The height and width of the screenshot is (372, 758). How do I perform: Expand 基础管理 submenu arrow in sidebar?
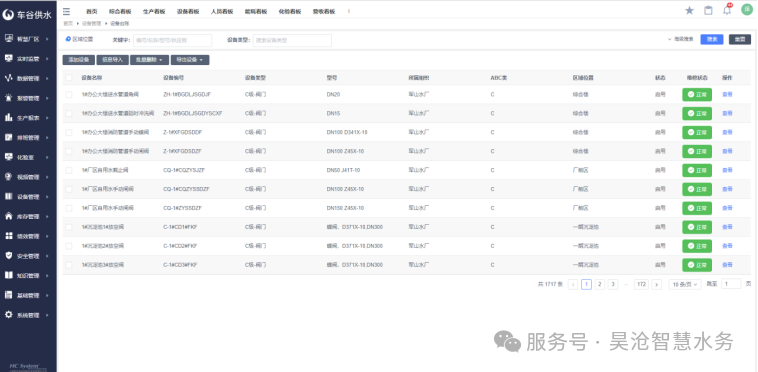pos(47,295)
